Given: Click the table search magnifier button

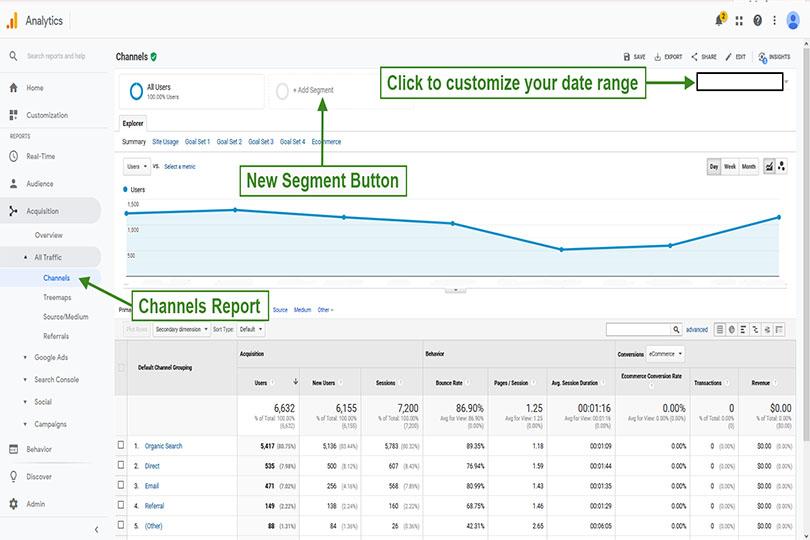Looking at the screenshot, I should click(676, 330).
